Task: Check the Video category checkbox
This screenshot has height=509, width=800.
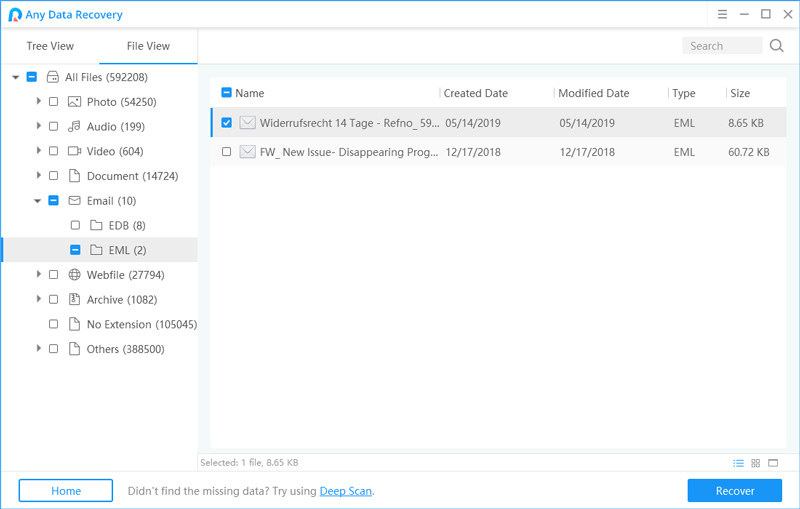Action: pyautogui.click(x=54, y=151)
